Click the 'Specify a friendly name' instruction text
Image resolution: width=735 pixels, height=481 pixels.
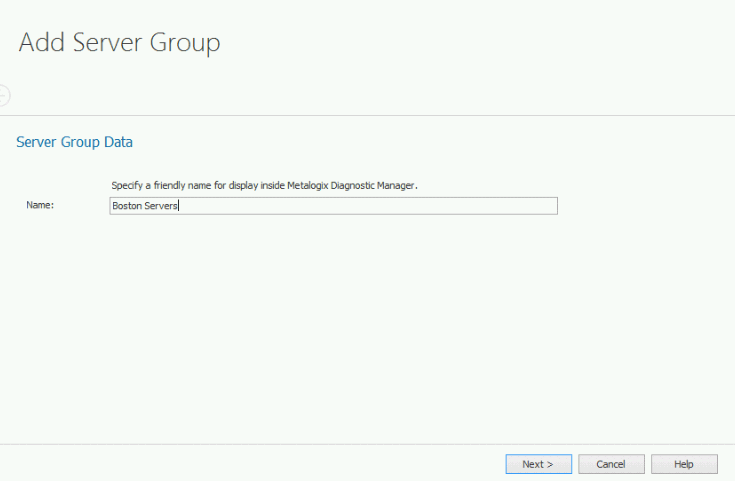tap(264, 186)
